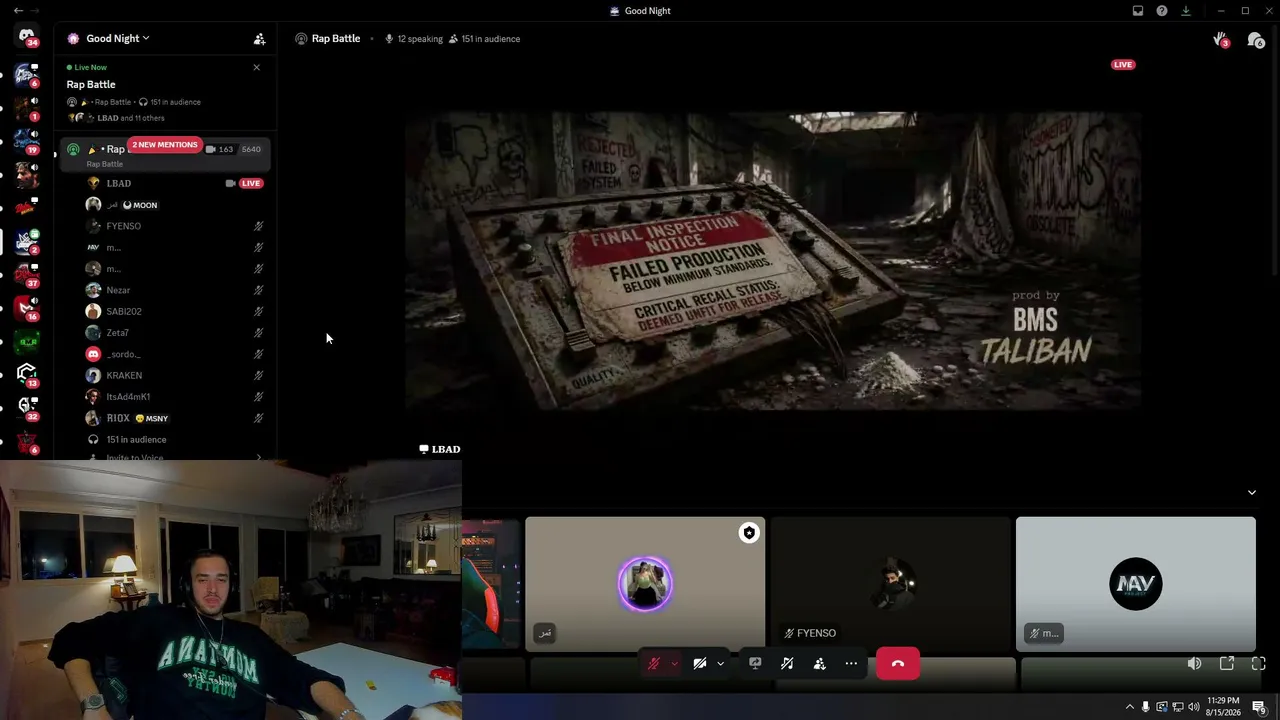The image size is (1280, 720).
Task: Enter full screen for the stage
Action: click(x=1259, y=663)
